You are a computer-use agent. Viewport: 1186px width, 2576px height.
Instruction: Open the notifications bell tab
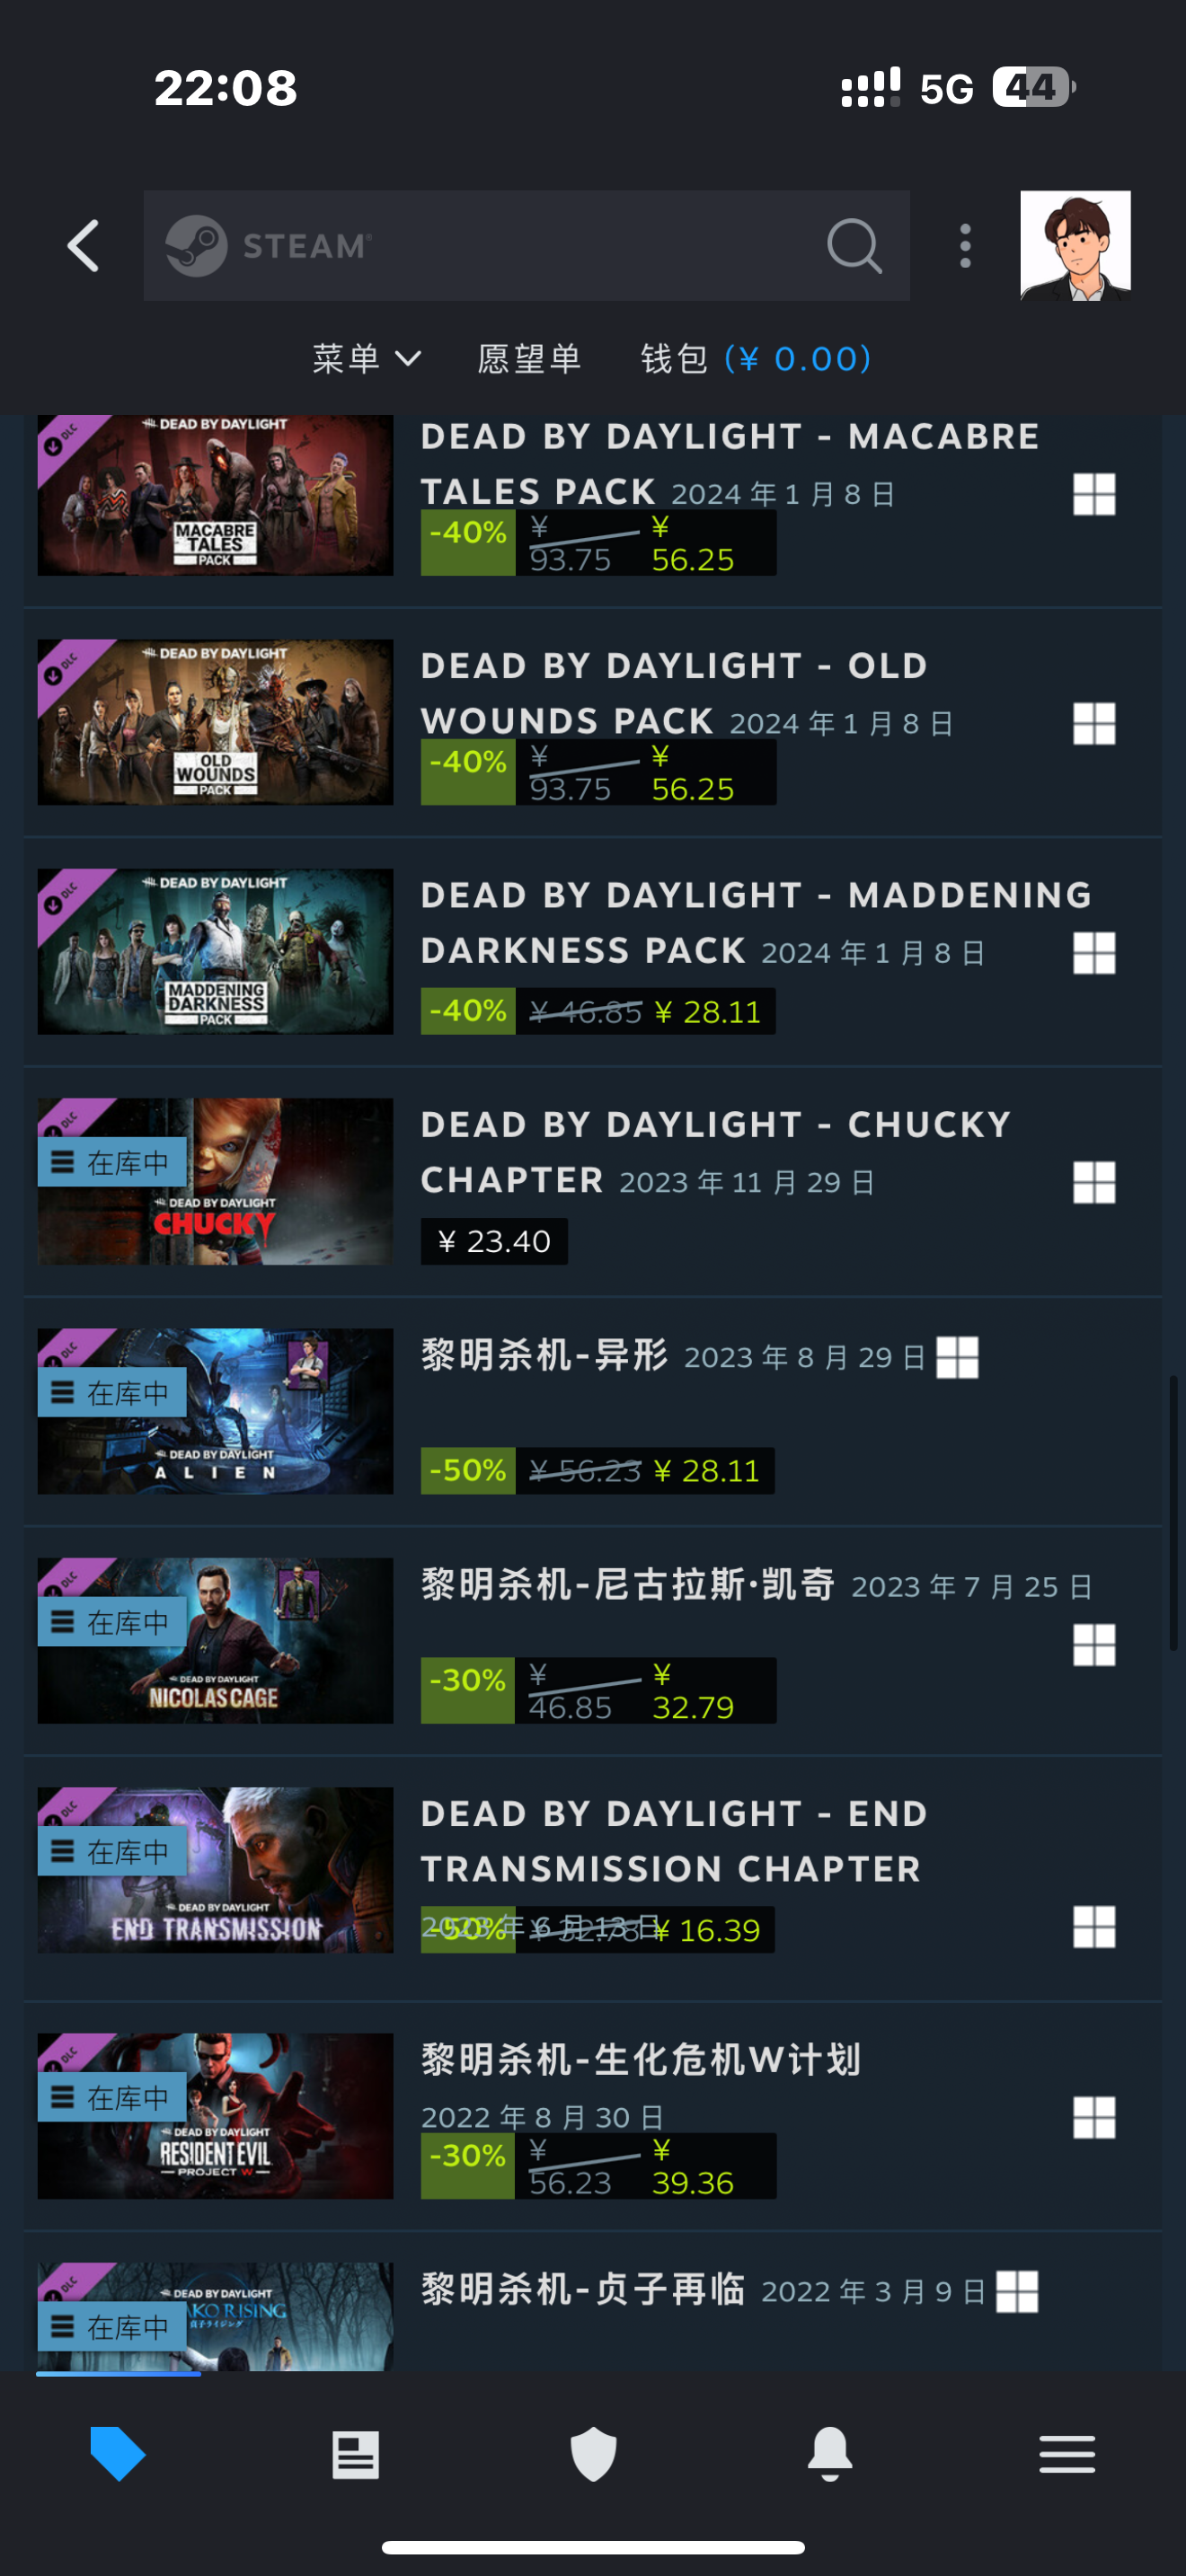830,2454
